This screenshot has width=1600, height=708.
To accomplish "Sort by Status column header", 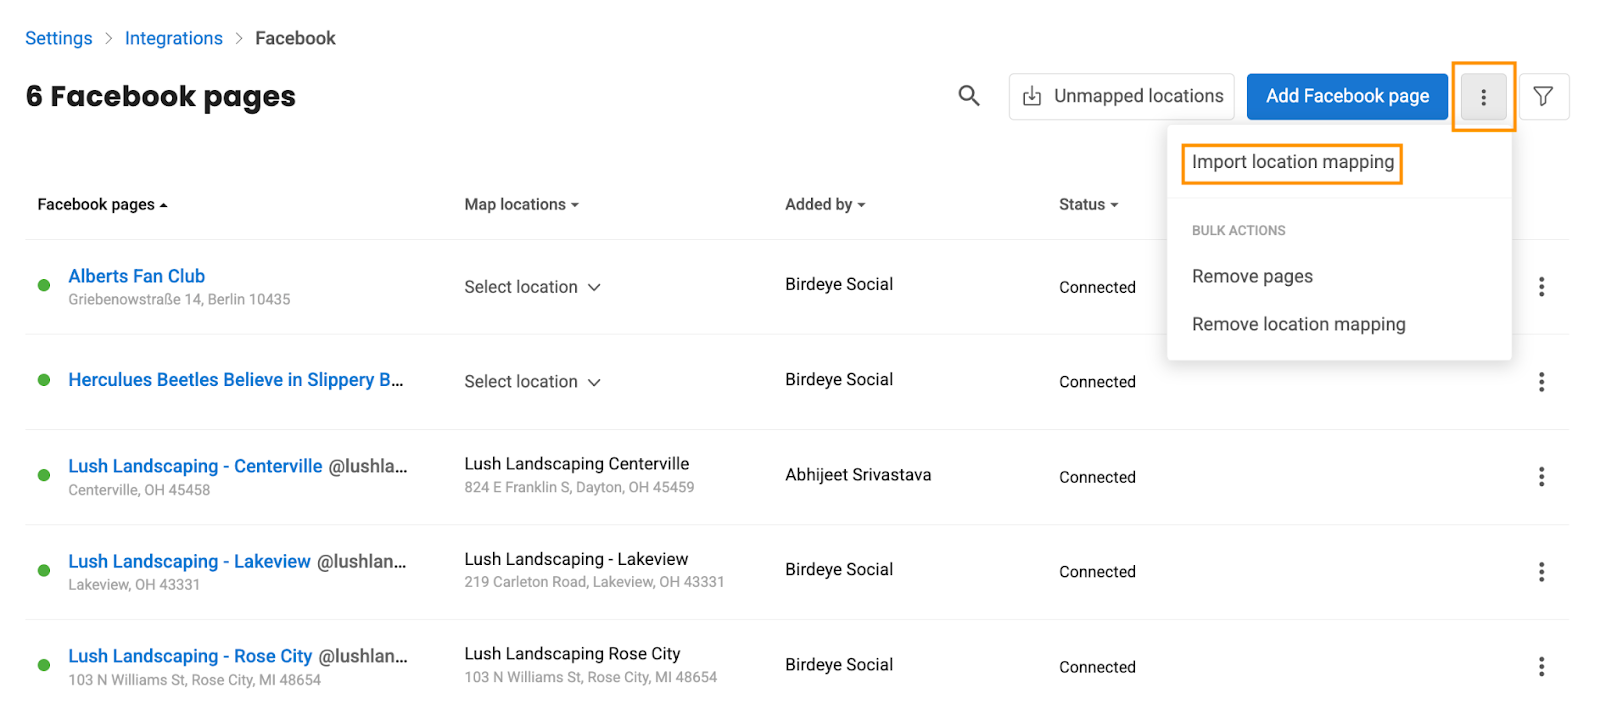I will tap(1088, 204).
